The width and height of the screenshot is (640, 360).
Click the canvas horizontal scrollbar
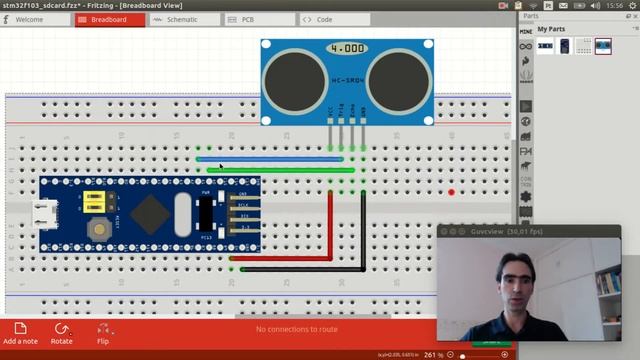(313, 316)
